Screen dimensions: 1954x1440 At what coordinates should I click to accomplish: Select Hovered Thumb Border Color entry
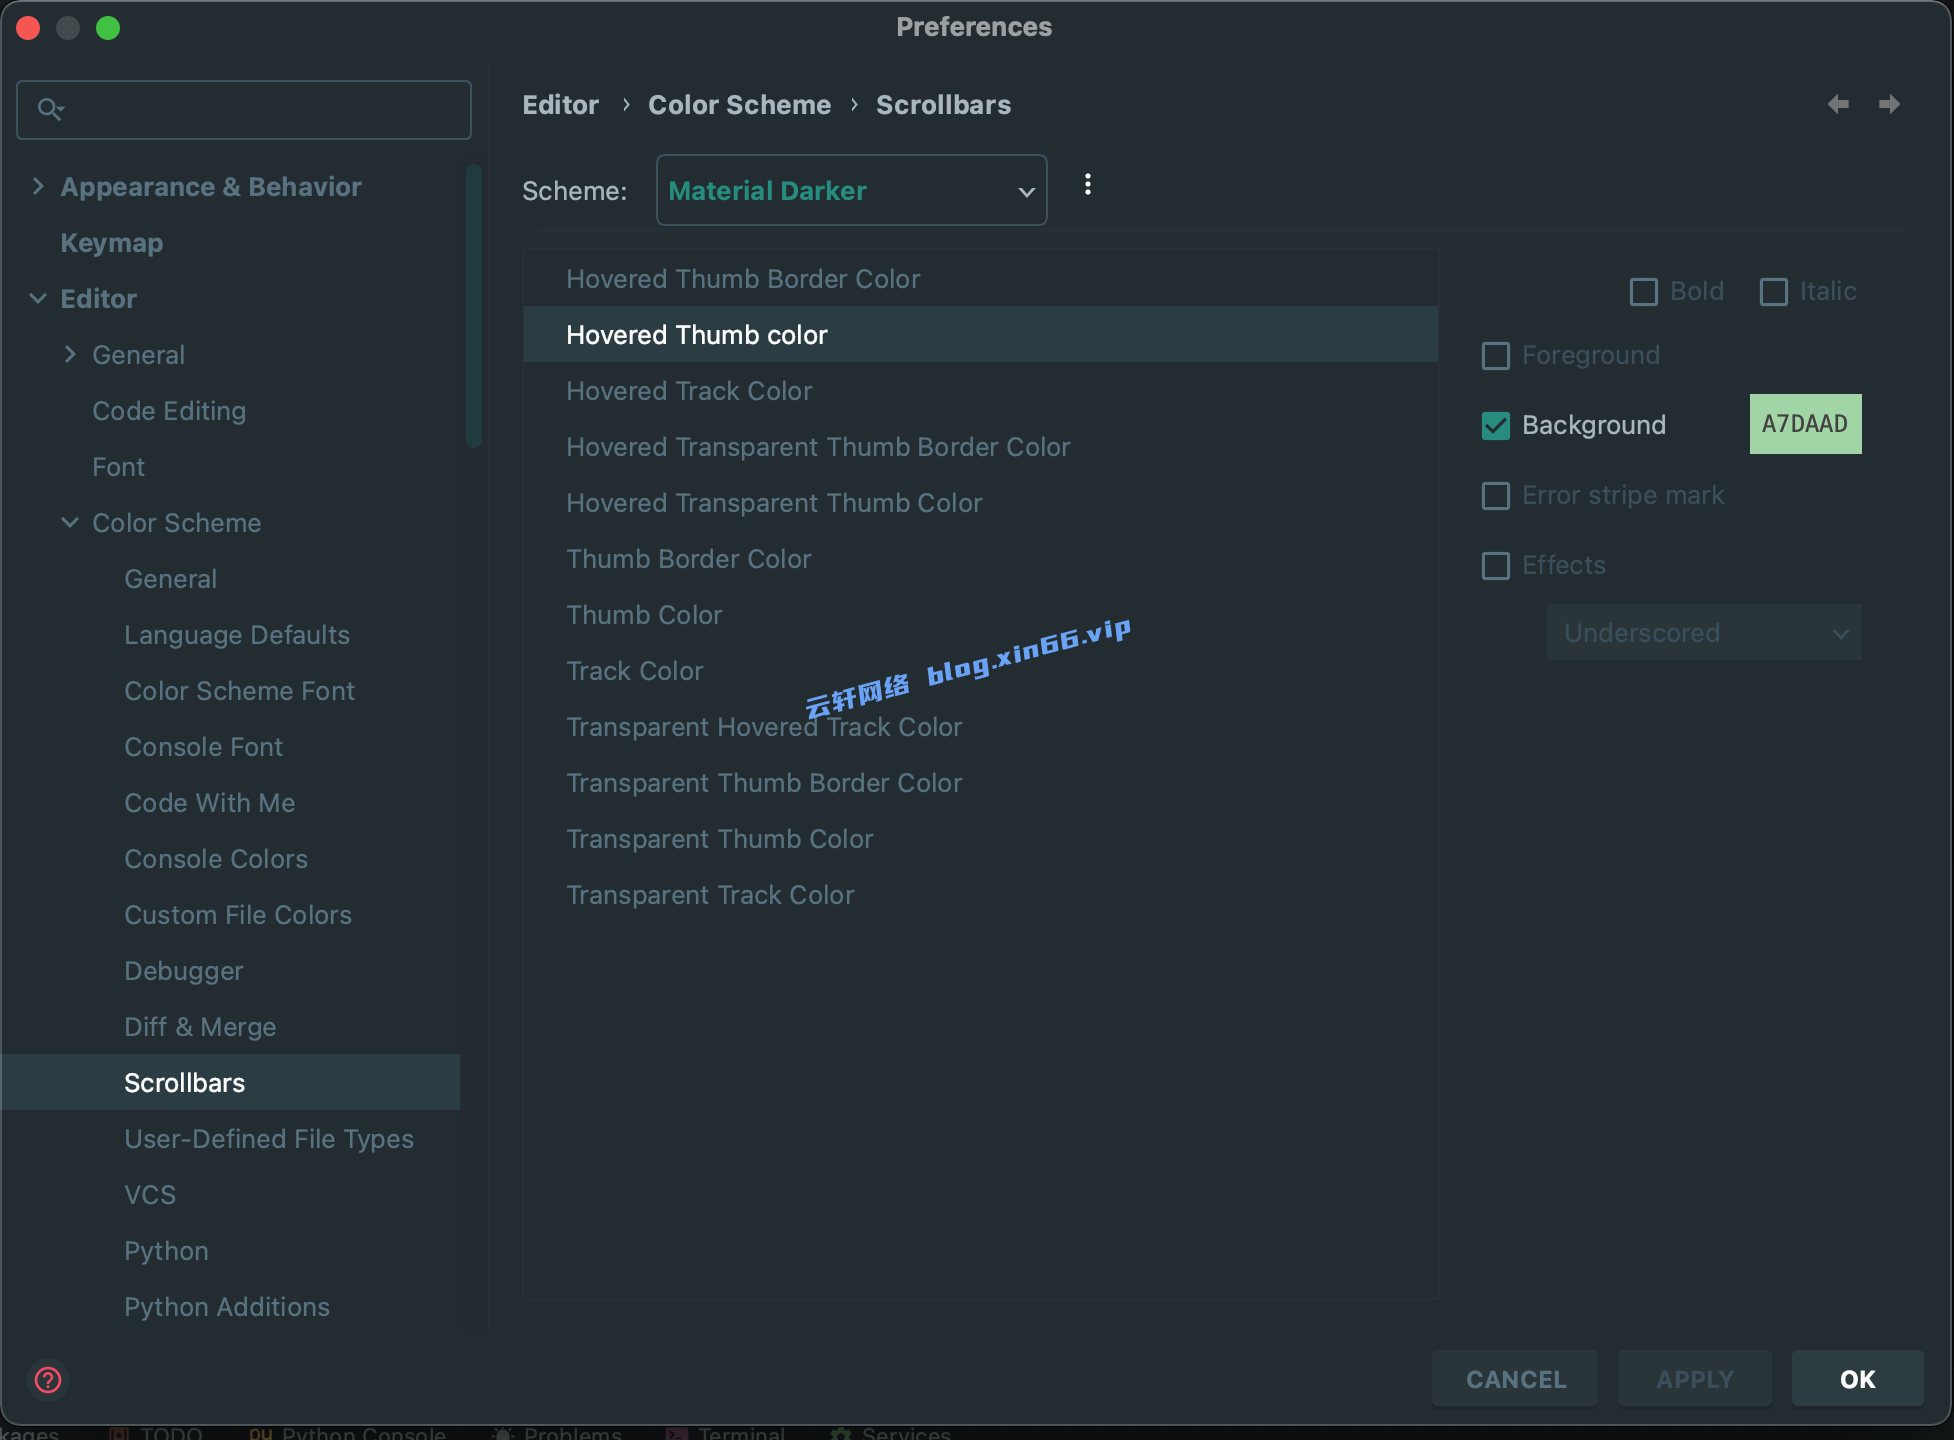click(981, 278)
